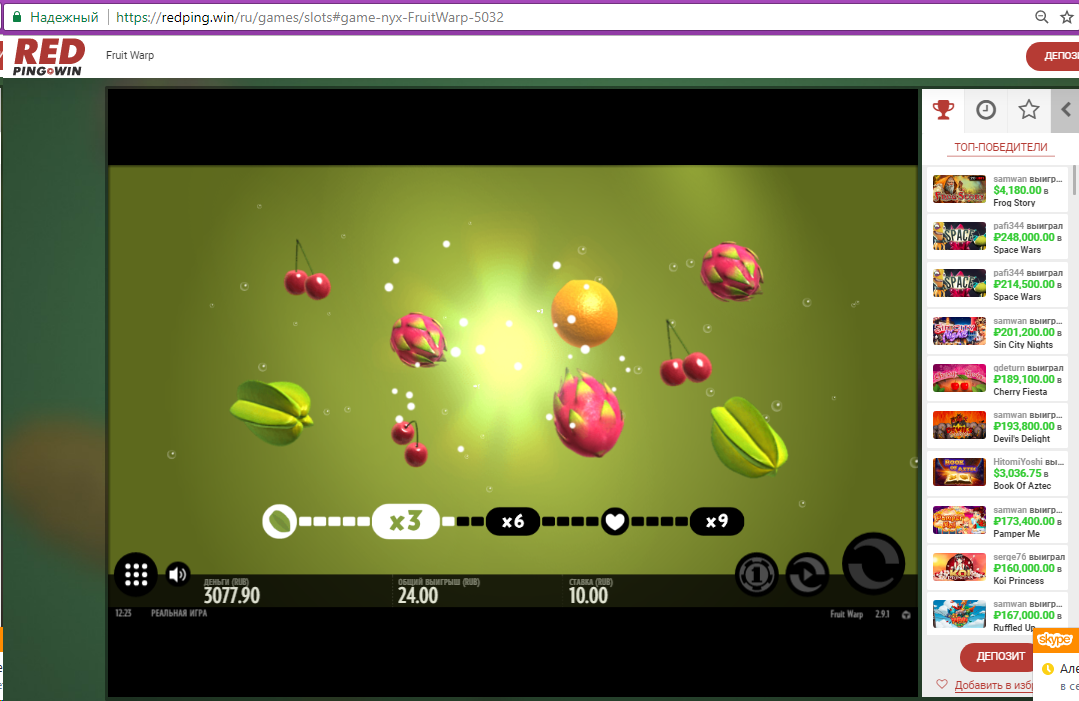The width and height of the screenshot is (1079, 701).
Task: Click the $3,036.75 winning amount
Action: click(1017, 473)
